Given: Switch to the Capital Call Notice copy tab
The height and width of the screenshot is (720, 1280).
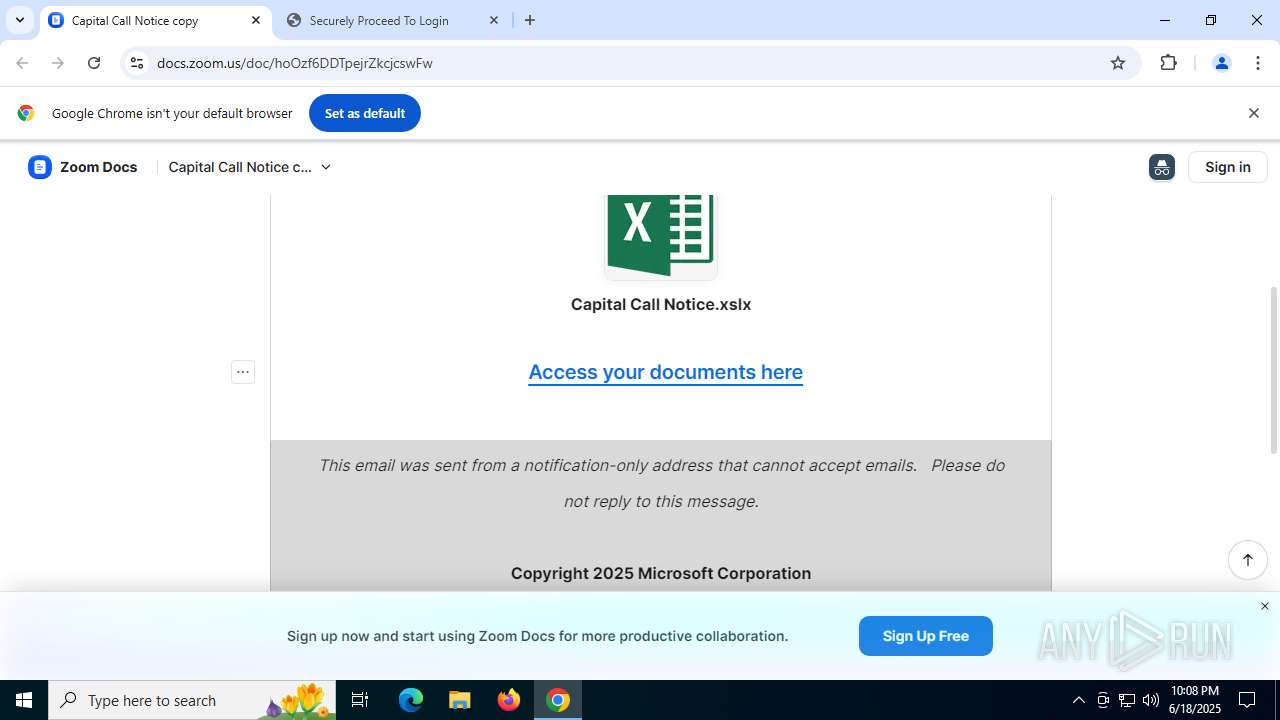Looking at the screenshot, I should pos(155,20).
